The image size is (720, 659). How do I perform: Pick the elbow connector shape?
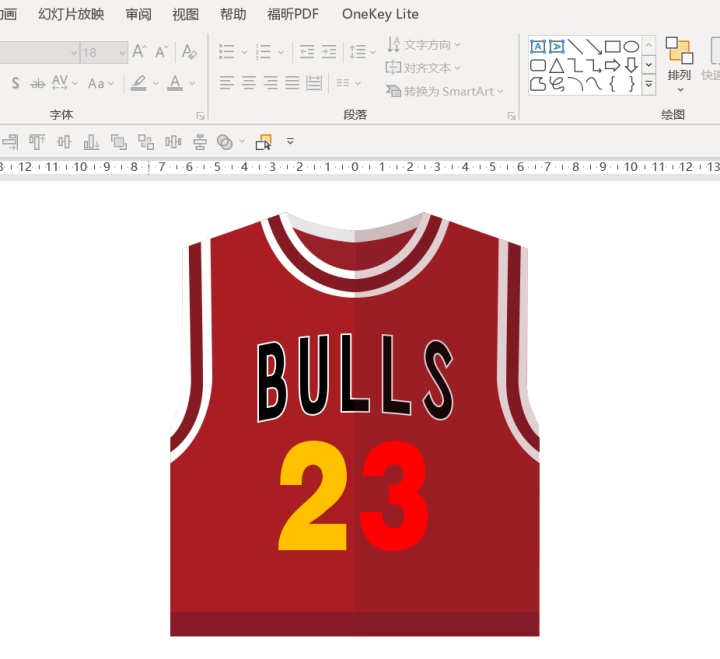[x=575, y=65]
